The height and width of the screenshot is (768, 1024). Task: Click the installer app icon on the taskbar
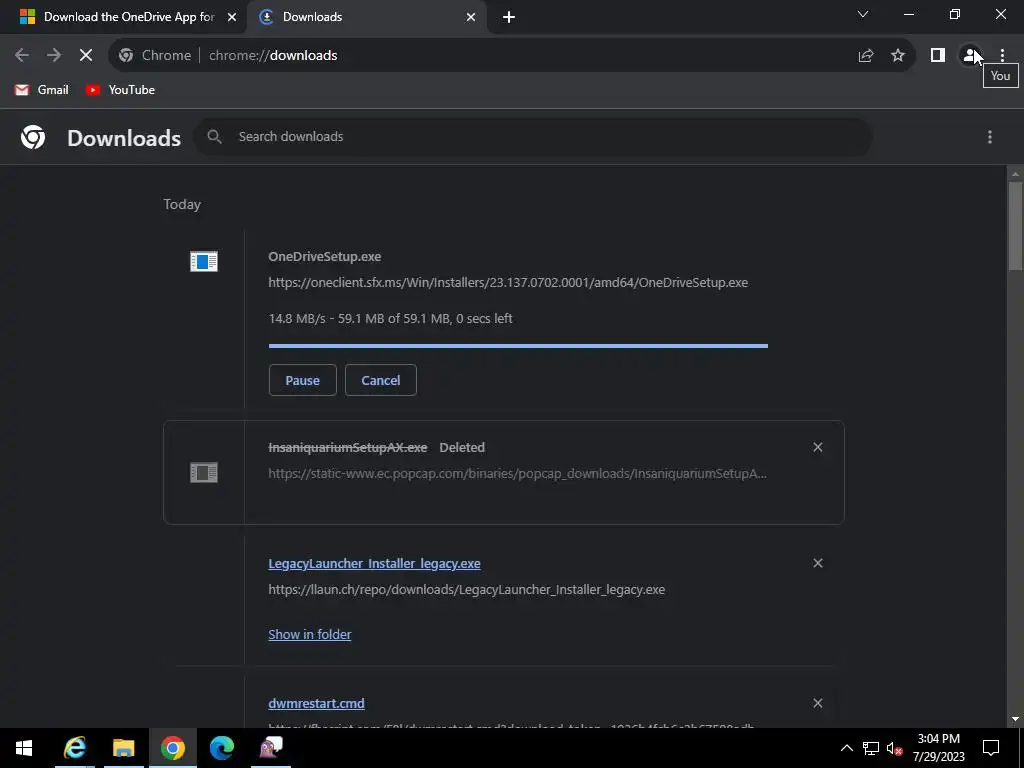[271, 748]
